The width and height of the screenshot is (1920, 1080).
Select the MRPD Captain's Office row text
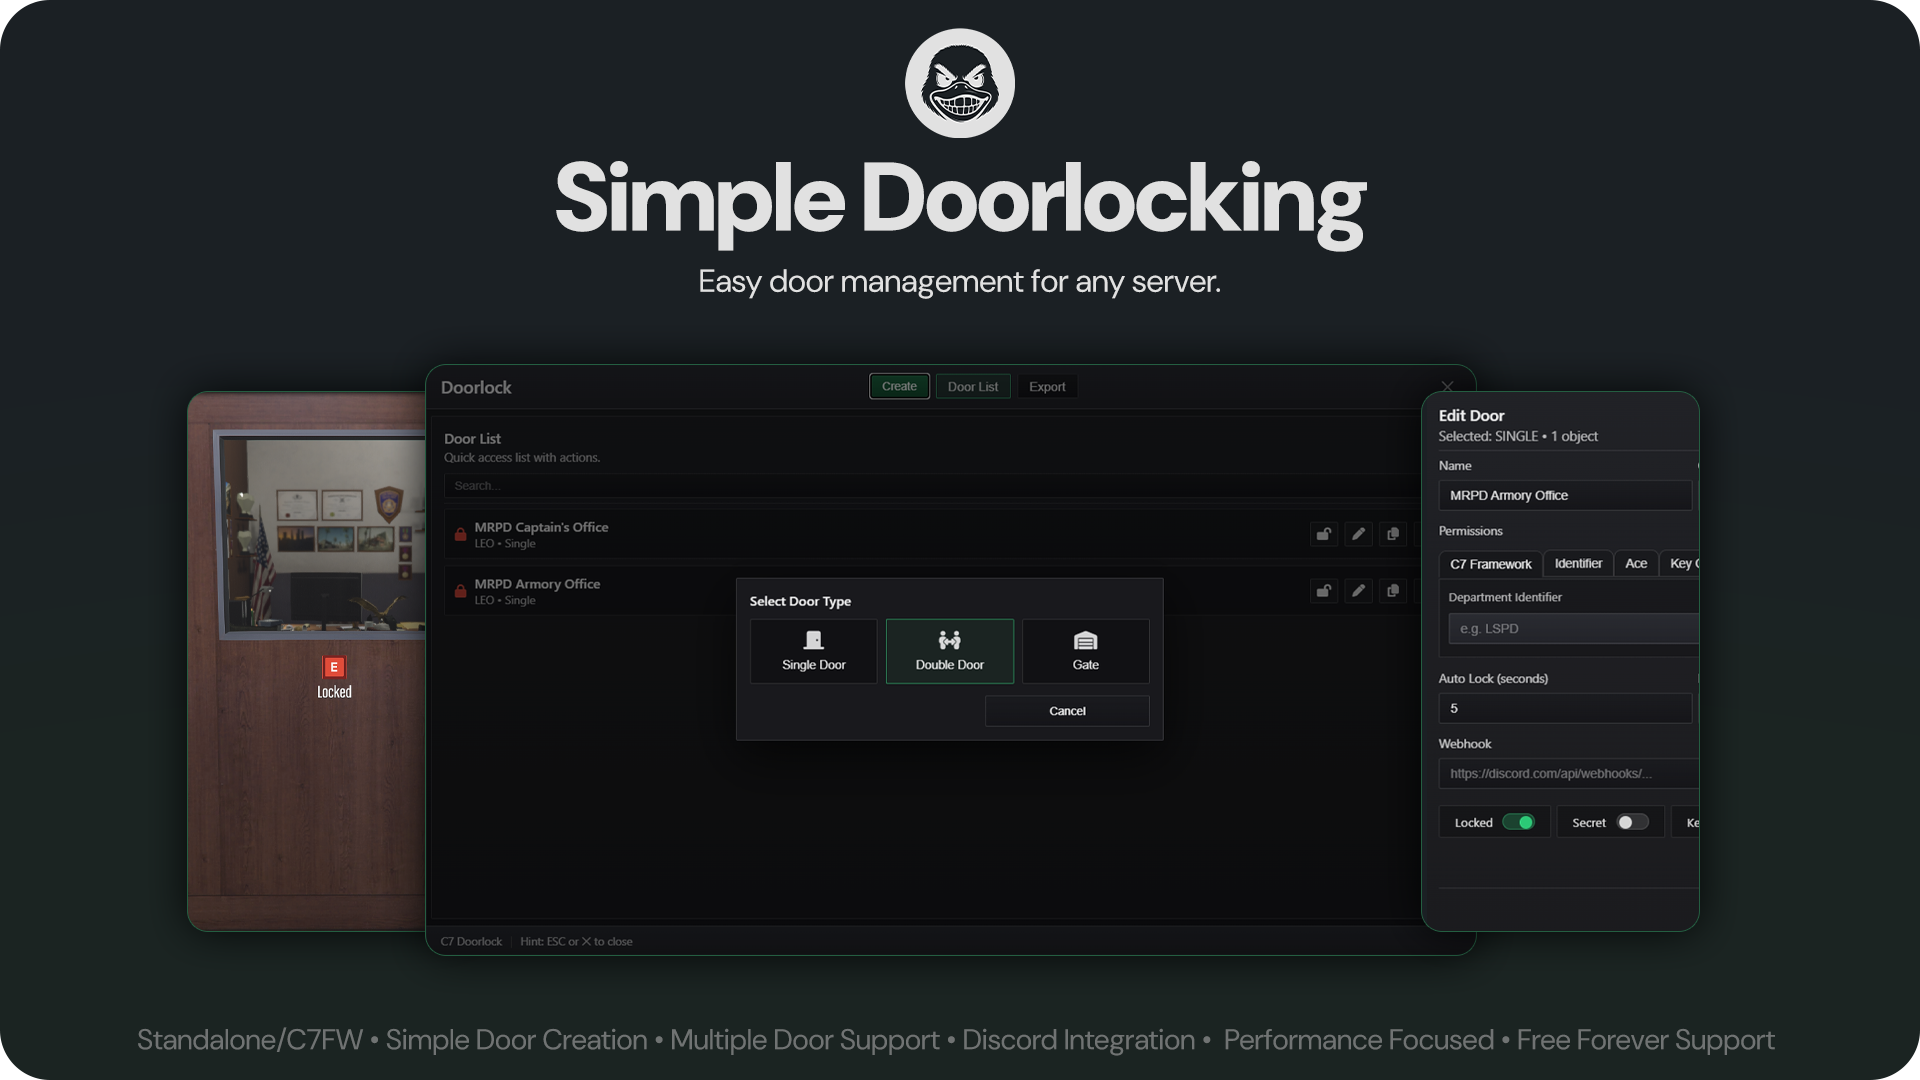pyautogui.click(x=541, y=527)
